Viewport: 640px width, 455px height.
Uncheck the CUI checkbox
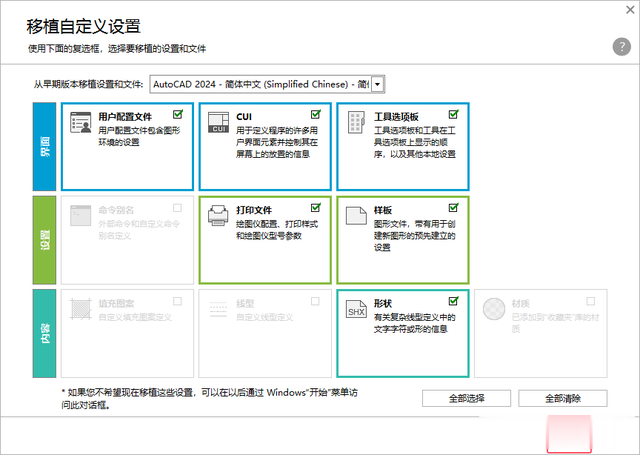[316, 114]
